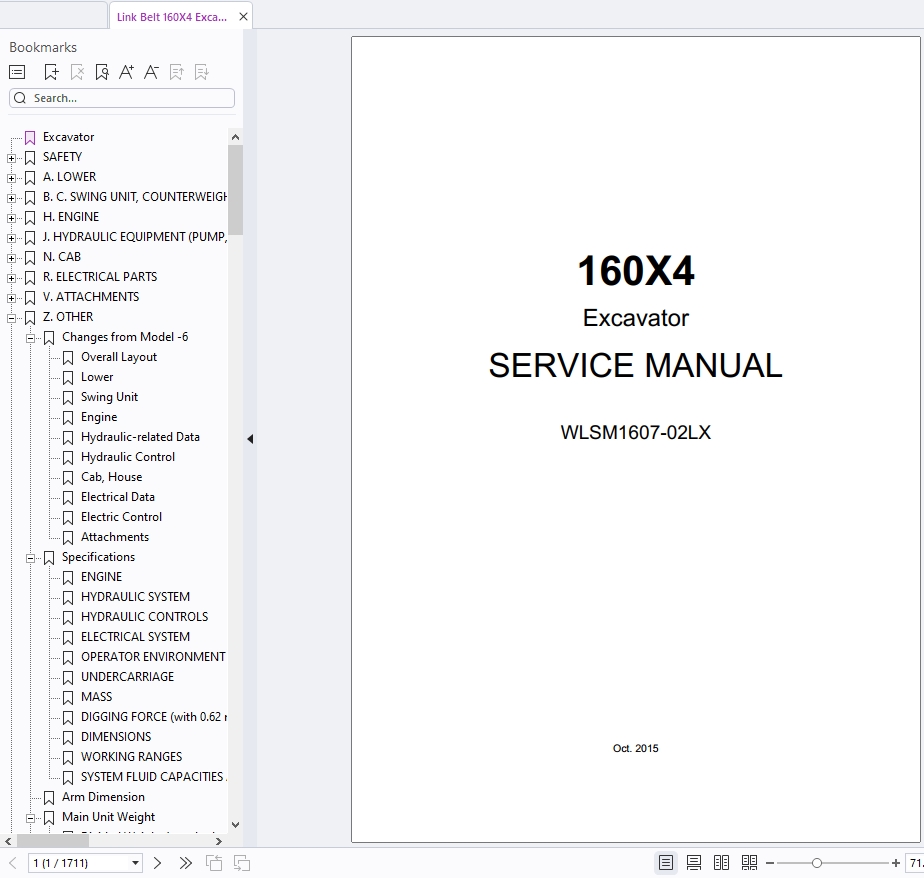Click the Add bookmark icon
The image size is (924, 878).
(x=51, y=72)
